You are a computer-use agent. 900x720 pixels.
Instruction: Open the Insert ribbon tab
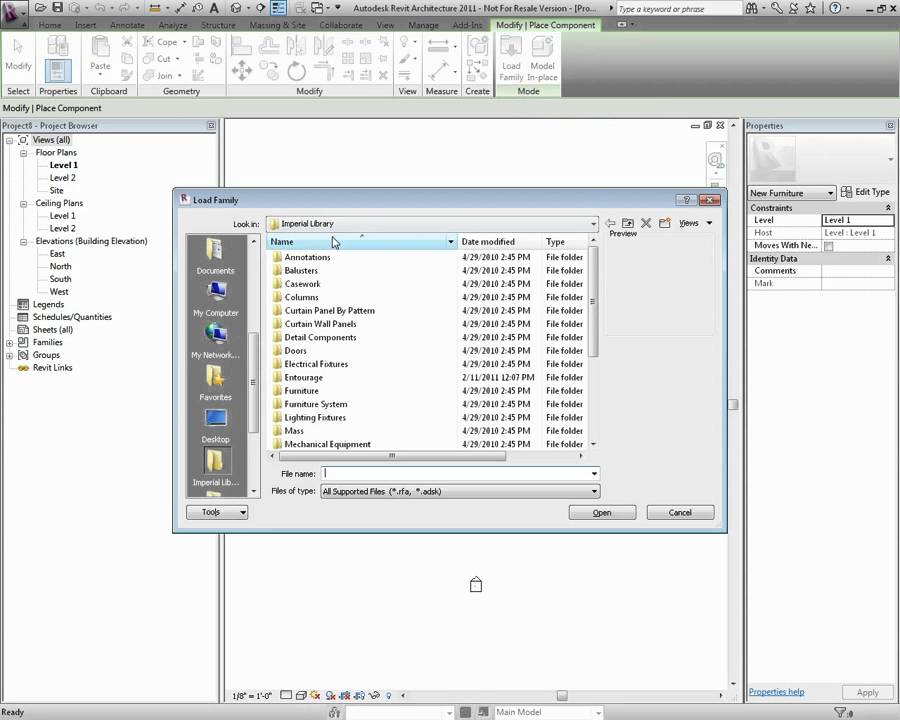tap(86, 25)
